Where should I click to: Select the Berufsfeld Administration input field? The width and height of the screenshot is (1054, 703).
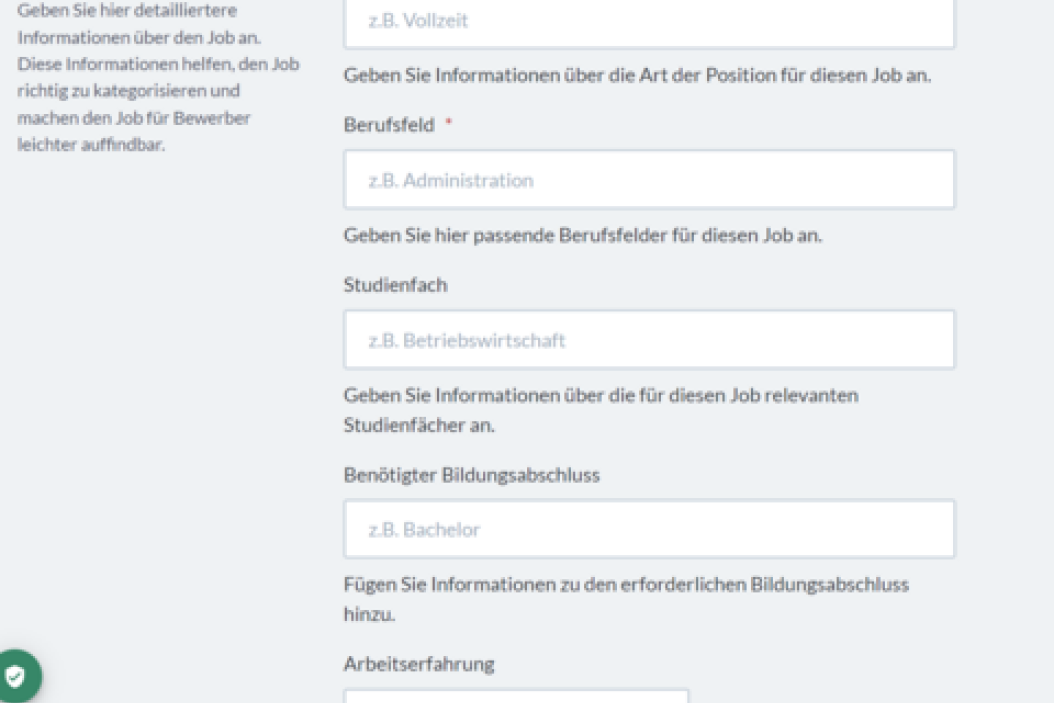click(x=649, y=179)
